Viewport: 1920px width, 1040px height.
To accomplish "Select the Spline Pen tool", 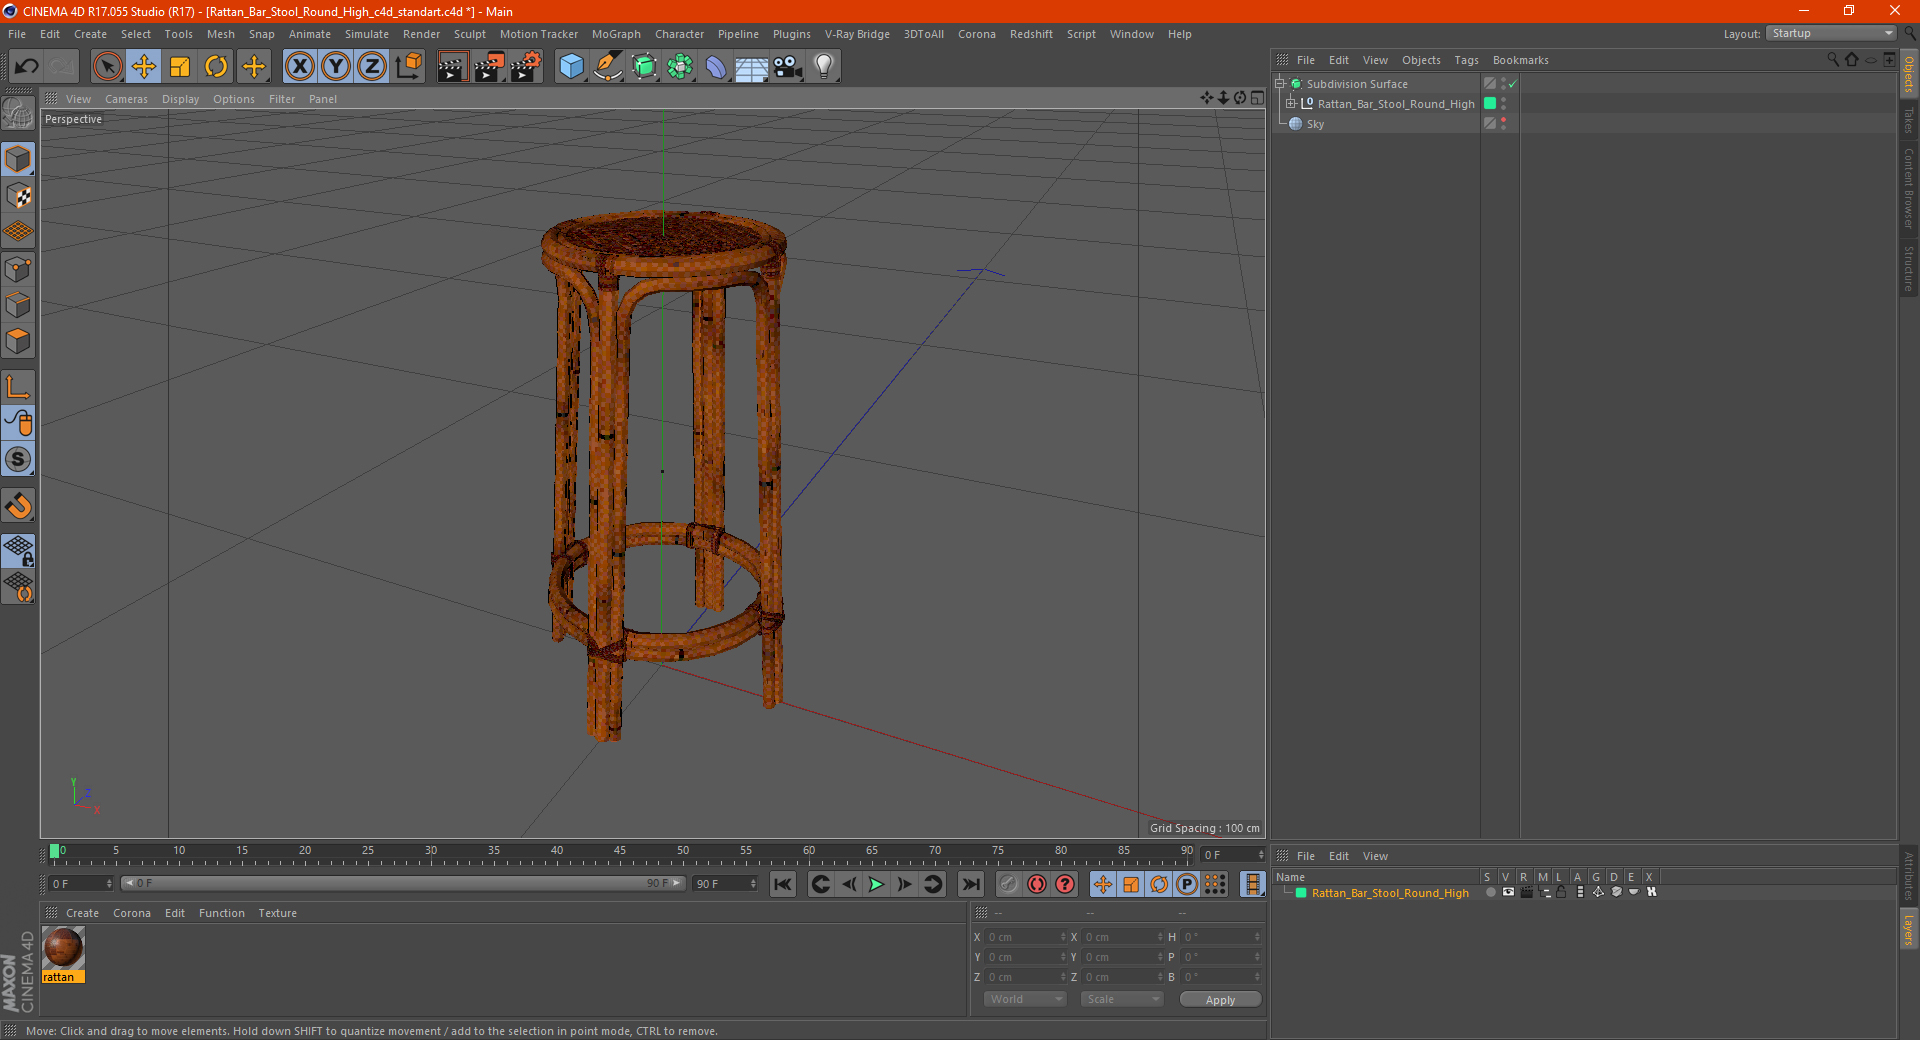I will click(608, 67).
